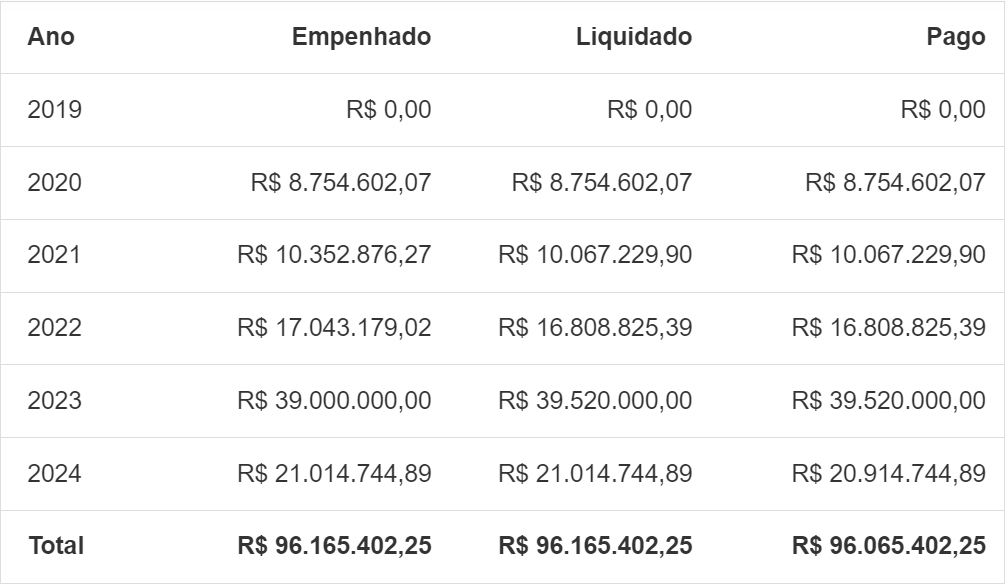The image size is (1008, 586).
Task: Select 2020 Liquidado value R$ 8.754.602,07
Action: (602, 182)
